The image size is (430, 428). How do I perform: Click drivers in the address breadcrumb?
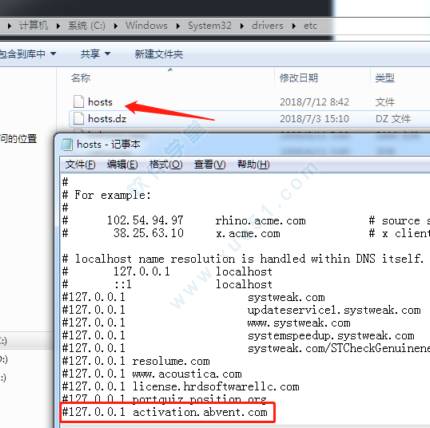[x=267, y=26]
